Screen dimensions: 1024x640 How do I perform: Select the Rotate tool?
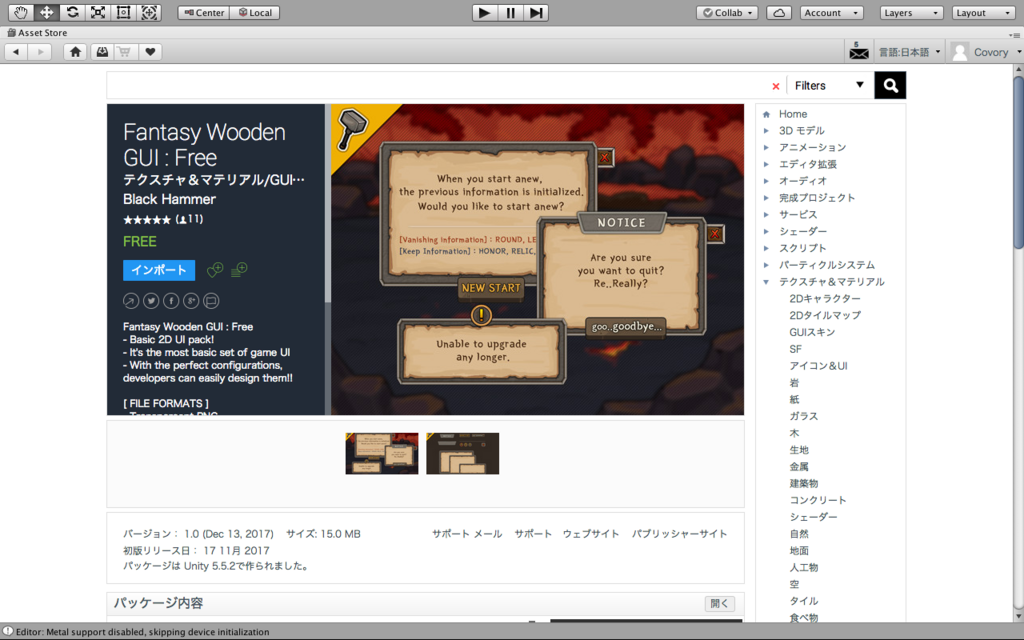pos(72,12)
